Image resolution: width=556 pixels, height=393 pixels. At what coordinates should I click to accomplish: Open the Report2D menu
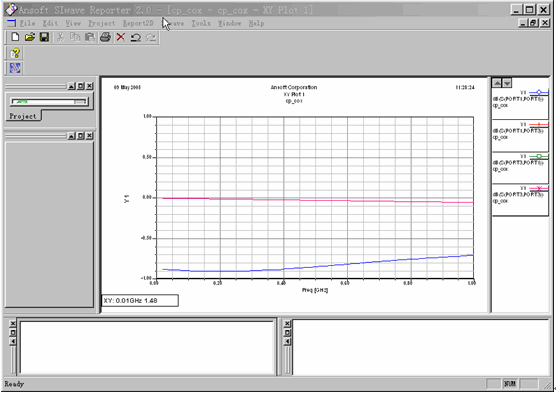click(x=138, y=23)
